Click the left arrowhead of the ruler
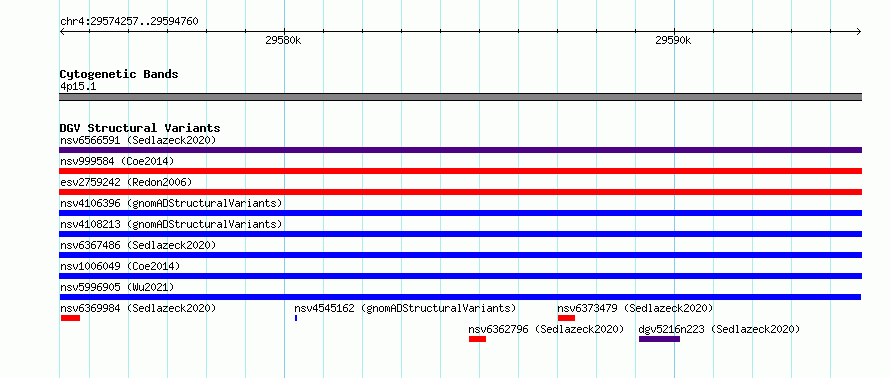Viewport: 890px width, 378px height. tap(62, 32)
